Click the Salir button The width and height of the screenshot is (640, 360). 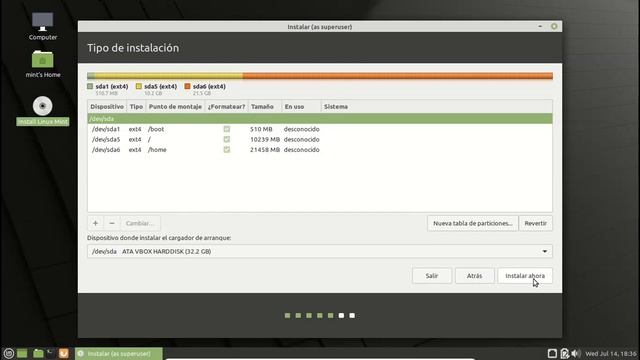(432, 276)
